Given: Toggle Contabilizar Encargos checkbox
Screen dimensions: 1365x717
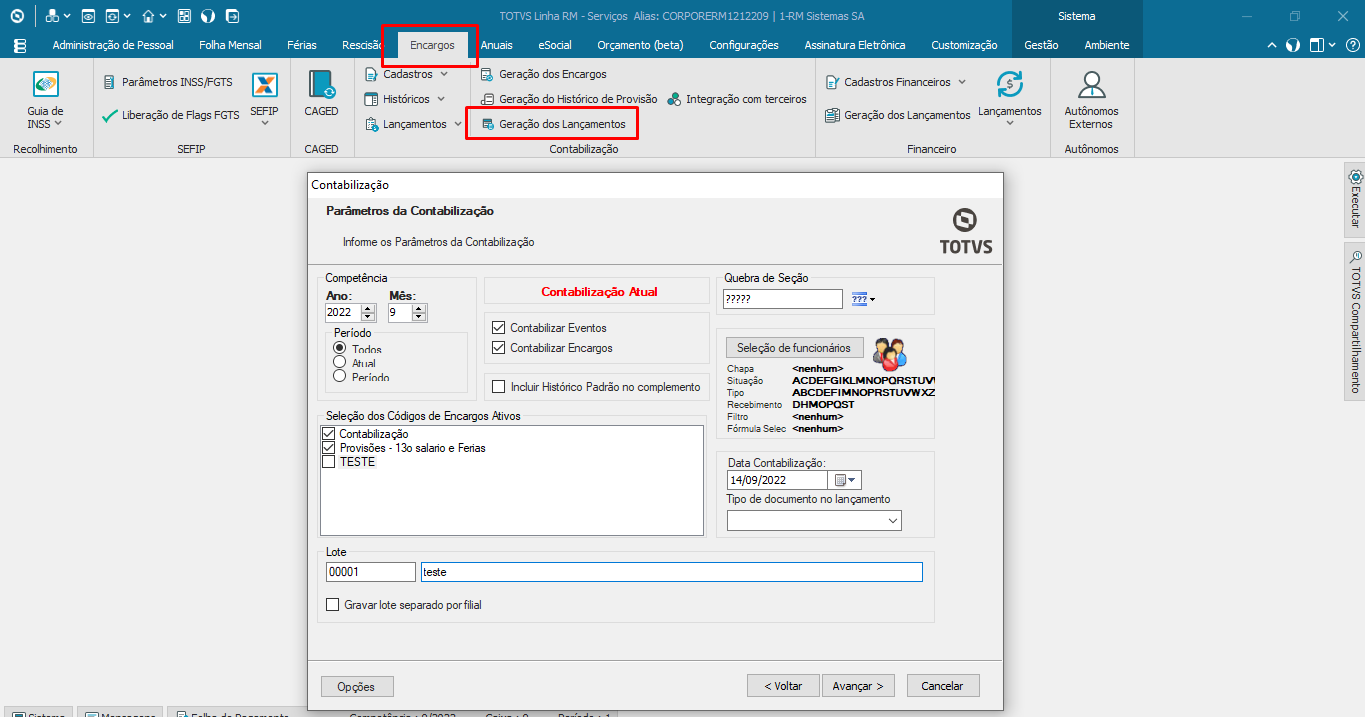Looking at the screenshot, I should [x=499, y=348].
